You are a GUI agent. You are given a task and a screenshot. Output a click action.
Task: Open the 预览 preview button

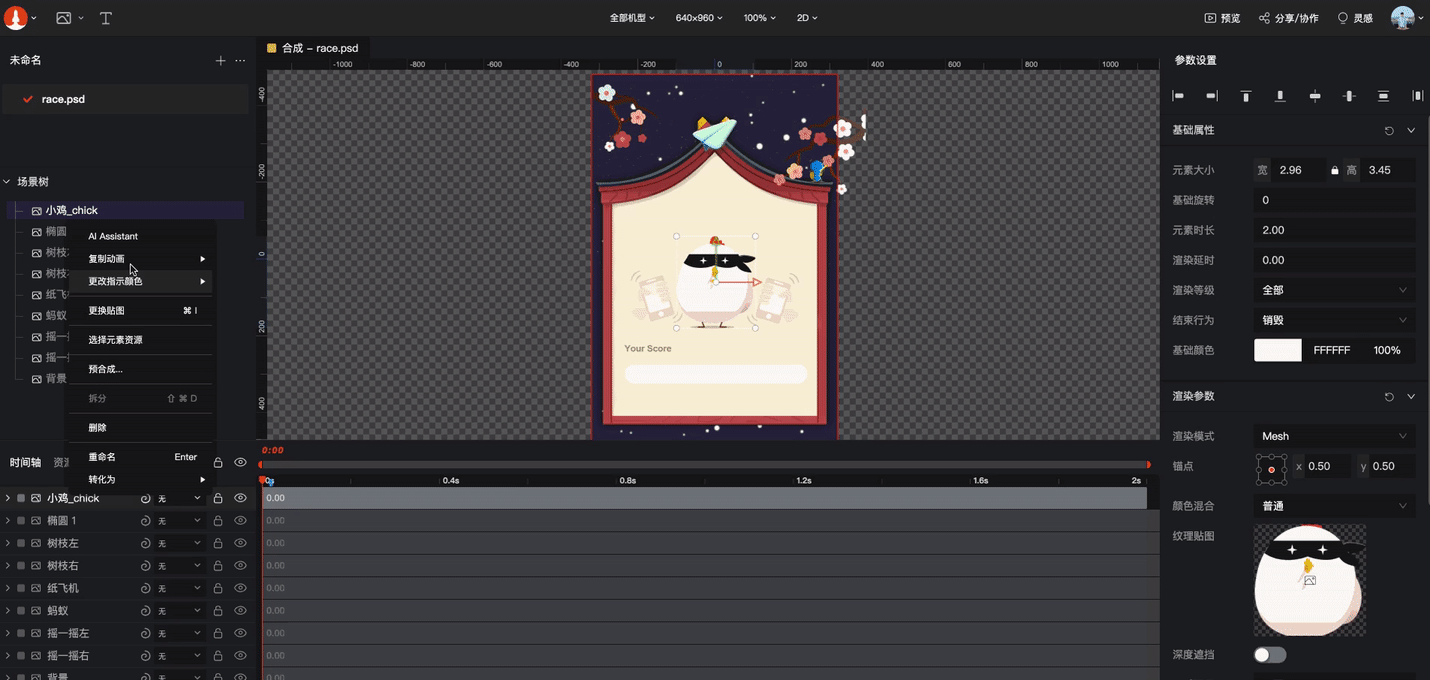1222,18
